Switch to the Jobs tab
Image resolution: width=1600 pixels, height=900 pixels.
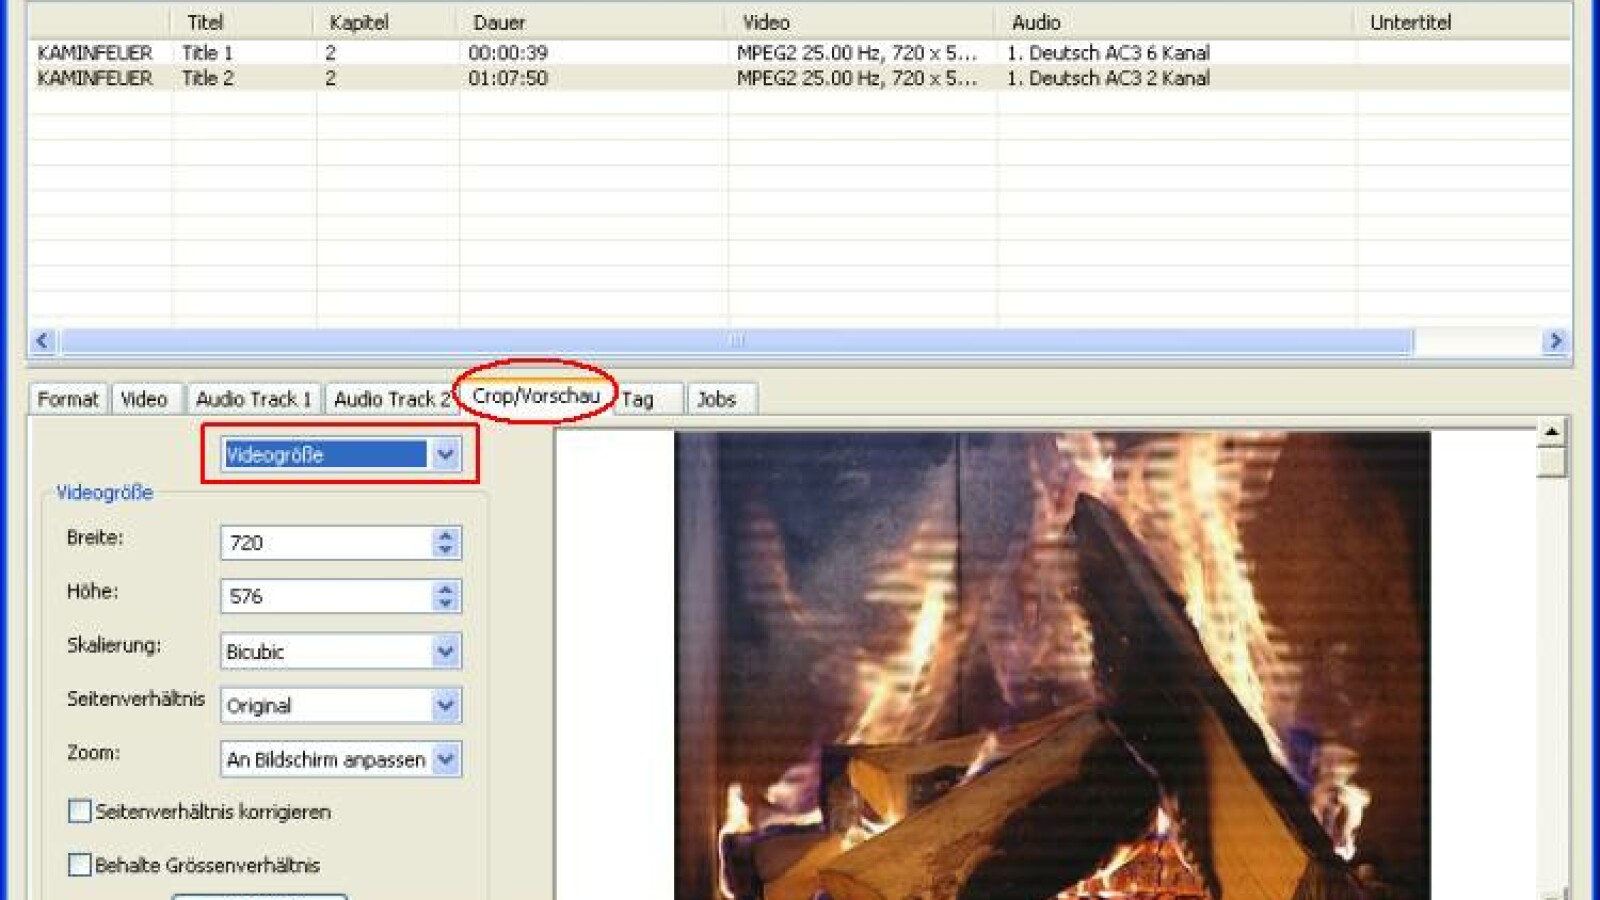[716, 399]
